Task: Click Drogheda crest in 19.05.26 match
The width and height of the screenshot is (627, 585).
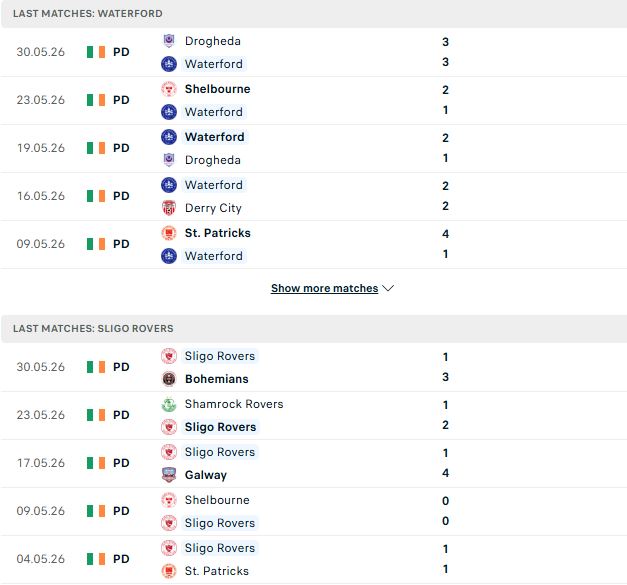Action: 169,160
